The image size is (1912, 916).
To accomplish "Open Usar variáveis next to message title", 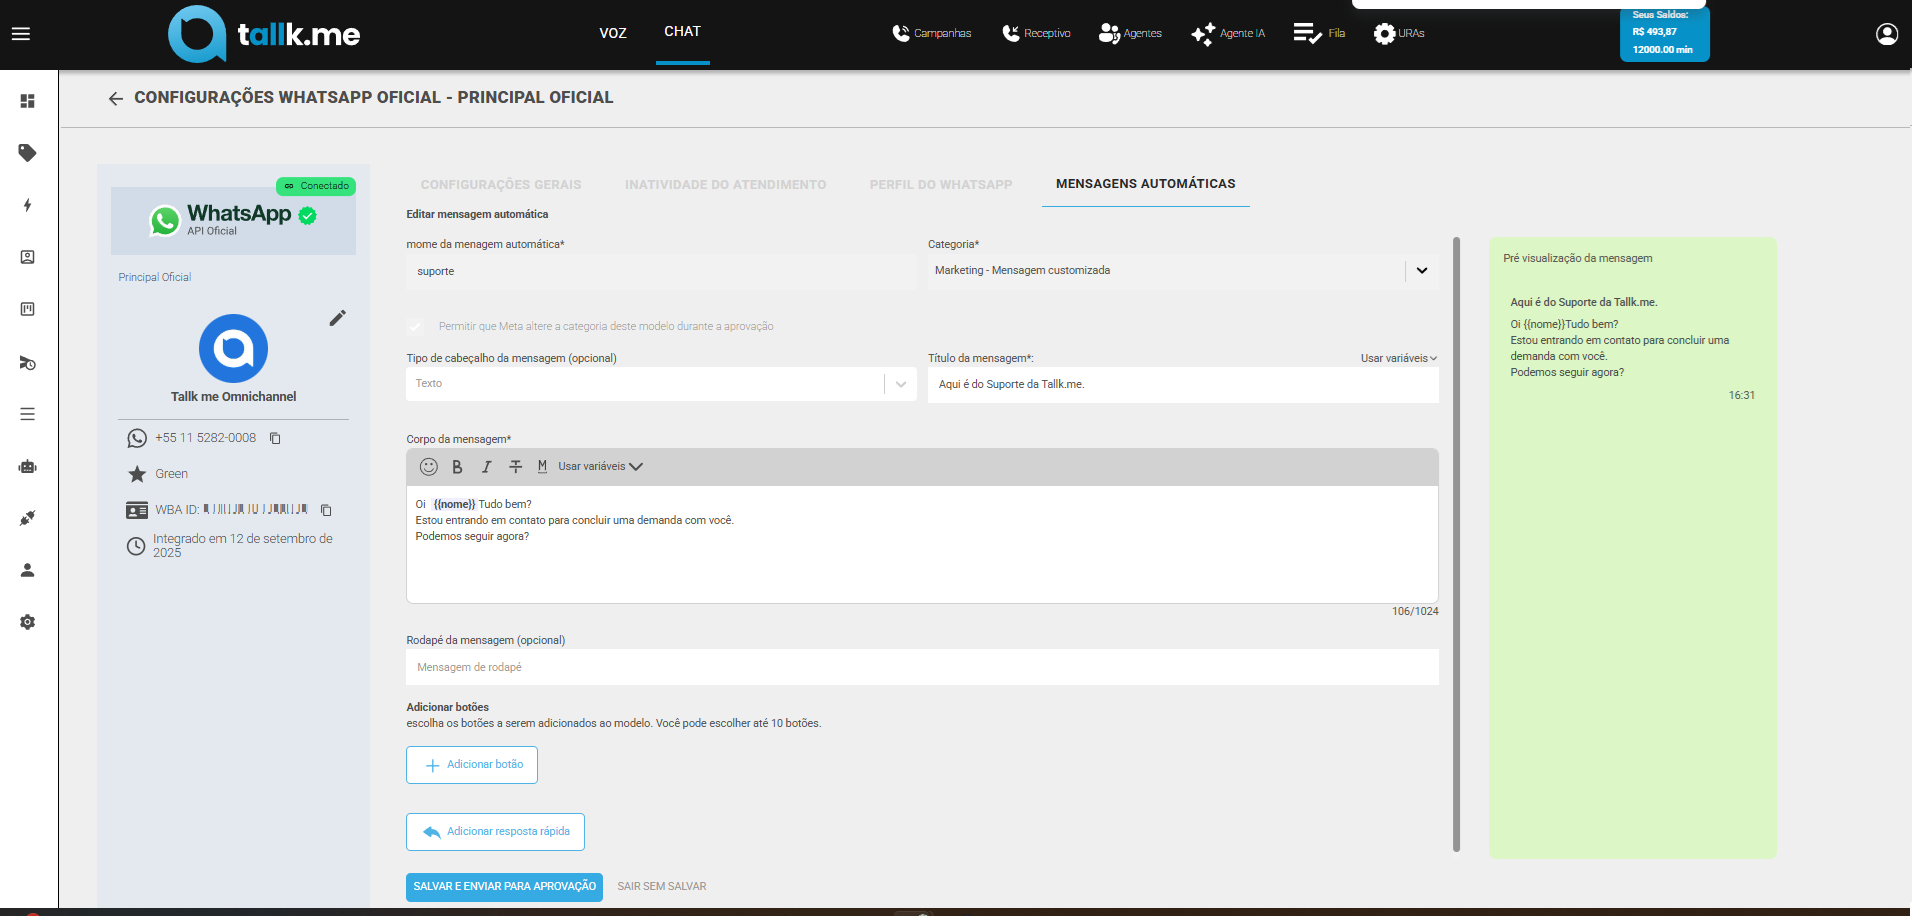I will coord(1398,358).
